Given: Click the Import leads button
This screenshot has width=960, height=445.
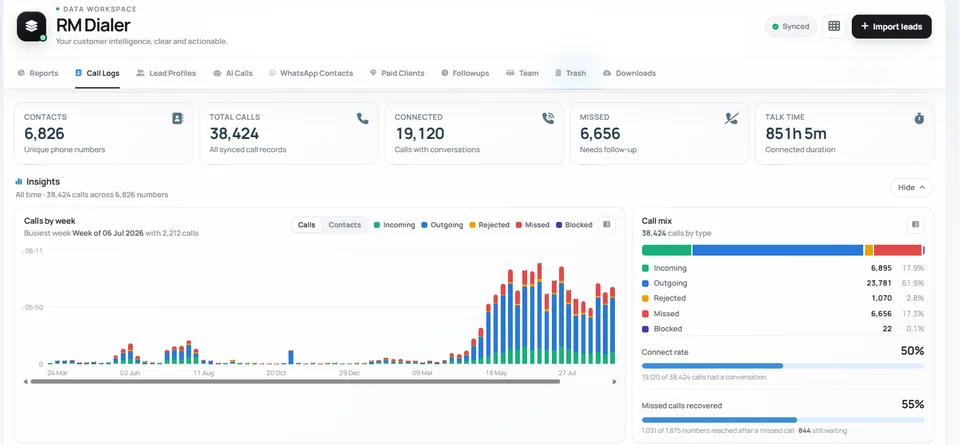Looking at the screenshot, I should point(891,26).
